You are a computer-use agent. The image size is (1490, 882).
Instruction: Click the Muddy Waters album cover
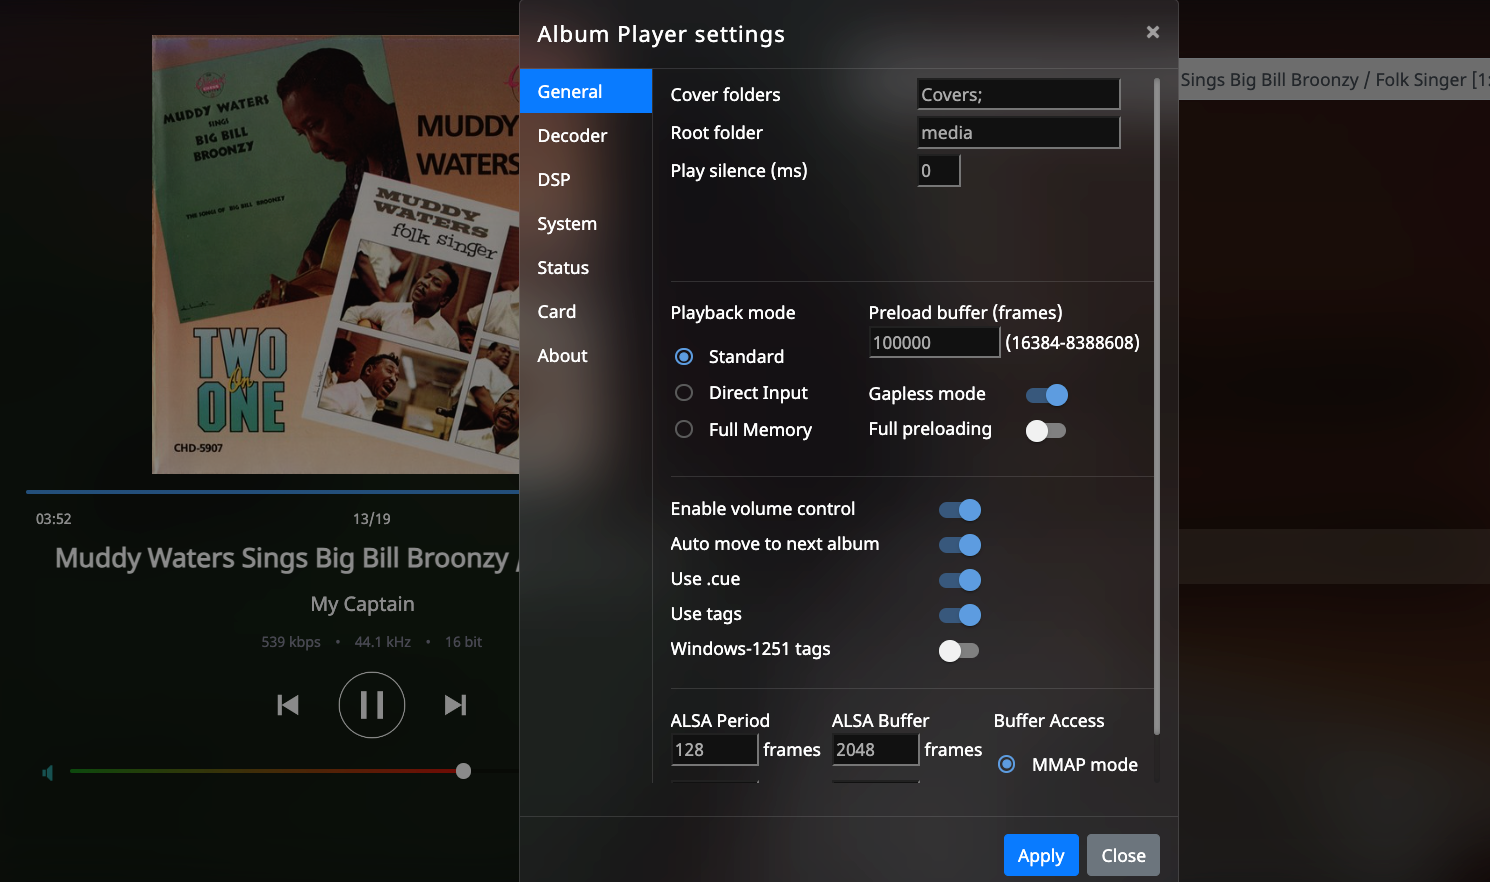coord(335,254)
